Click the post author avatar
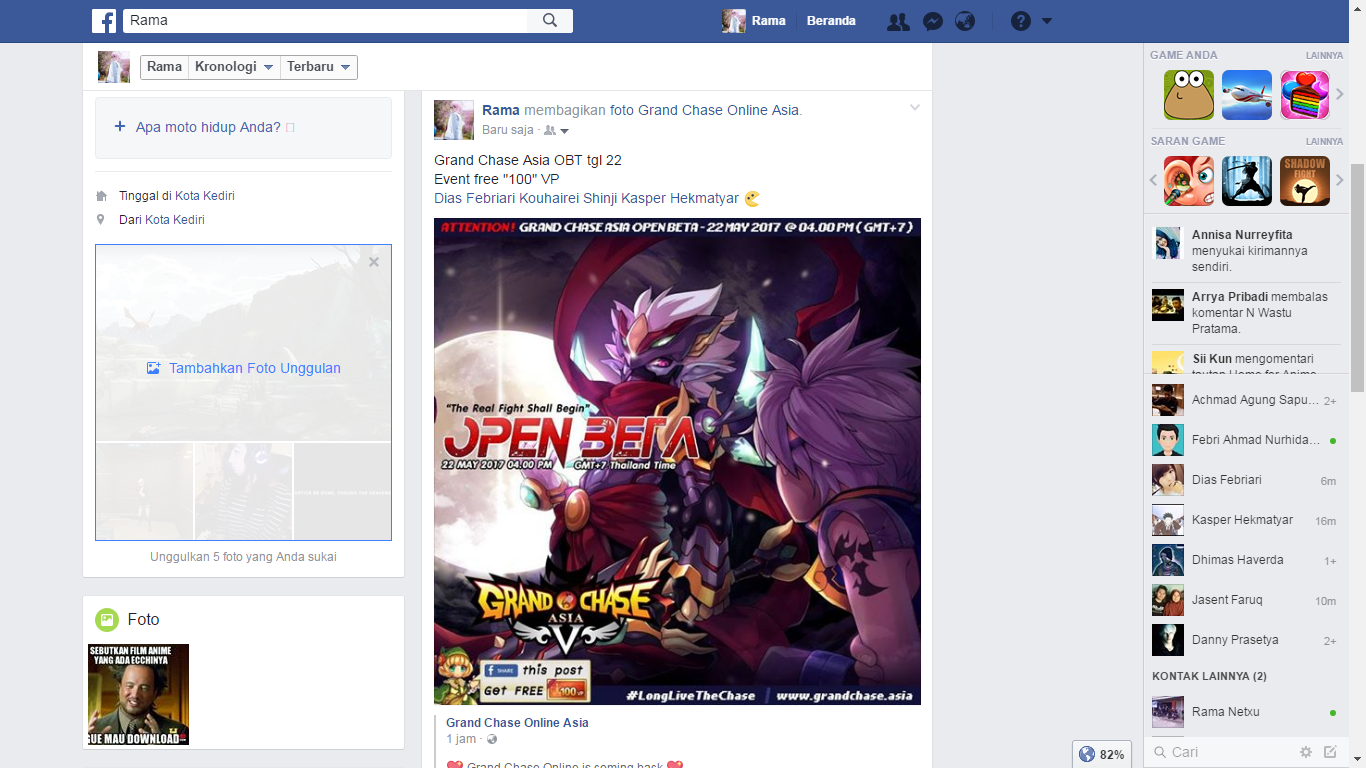The image size is (1366, 768). point(454,119)
